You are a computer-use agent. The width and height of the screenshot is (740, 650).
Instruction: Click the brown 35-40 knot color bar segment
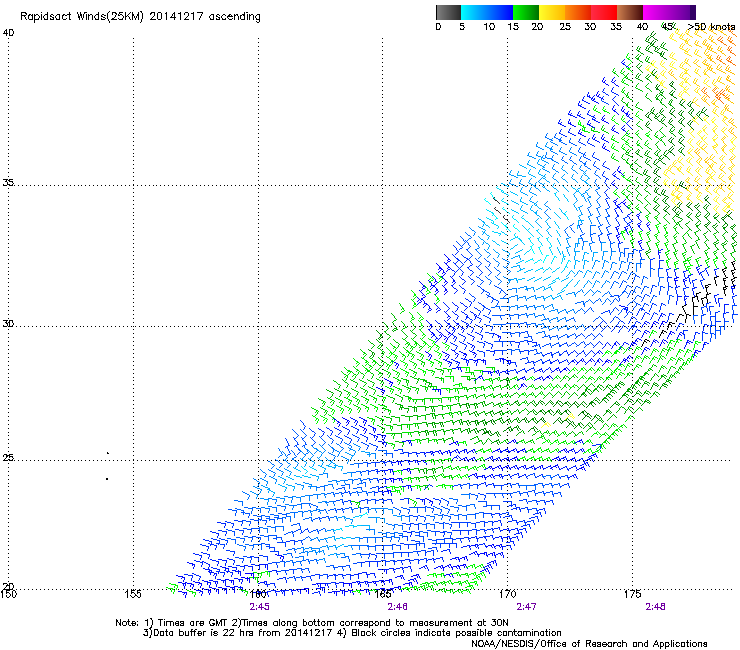[630, 12]
